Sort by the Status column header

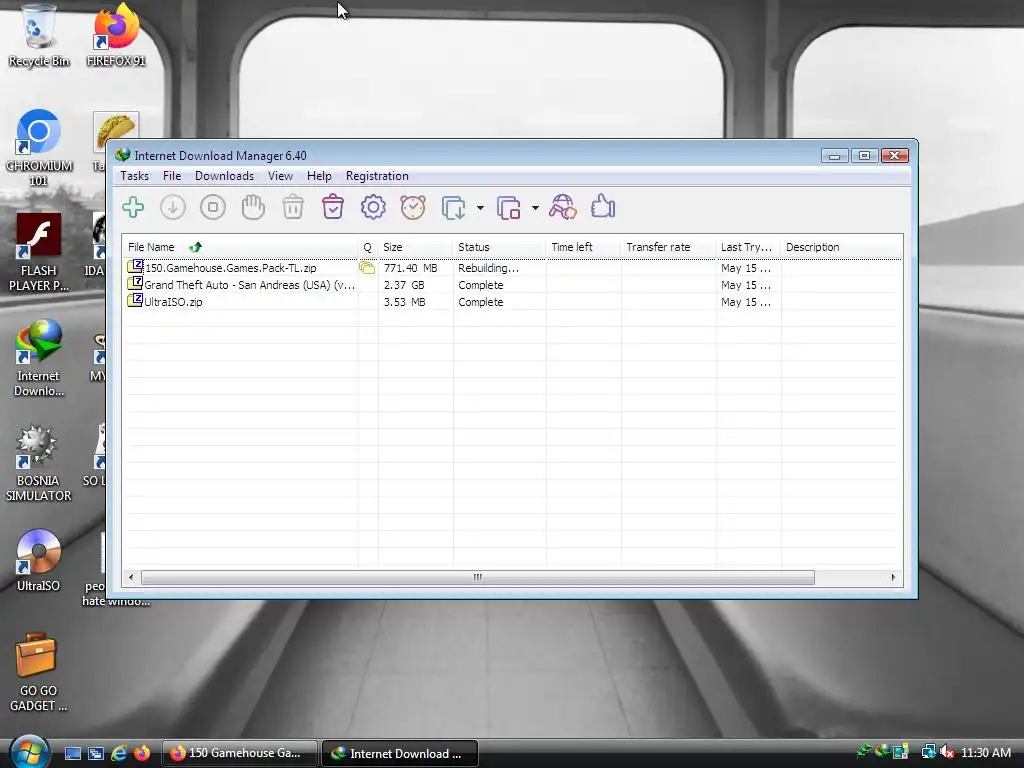click(499, 247)
